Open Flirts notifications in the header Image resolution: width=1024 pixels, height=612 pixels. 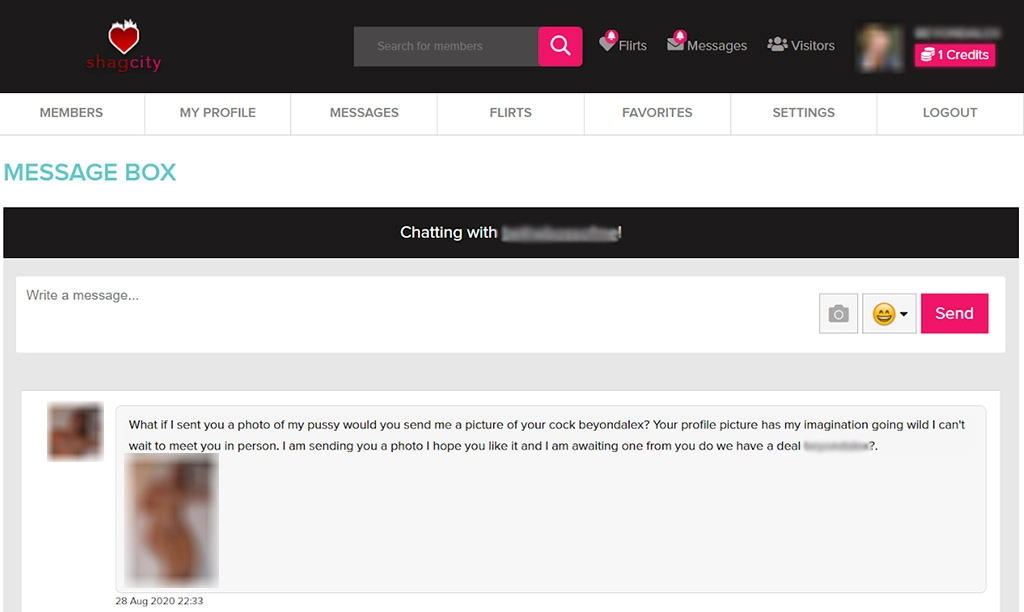pos(622,45)
